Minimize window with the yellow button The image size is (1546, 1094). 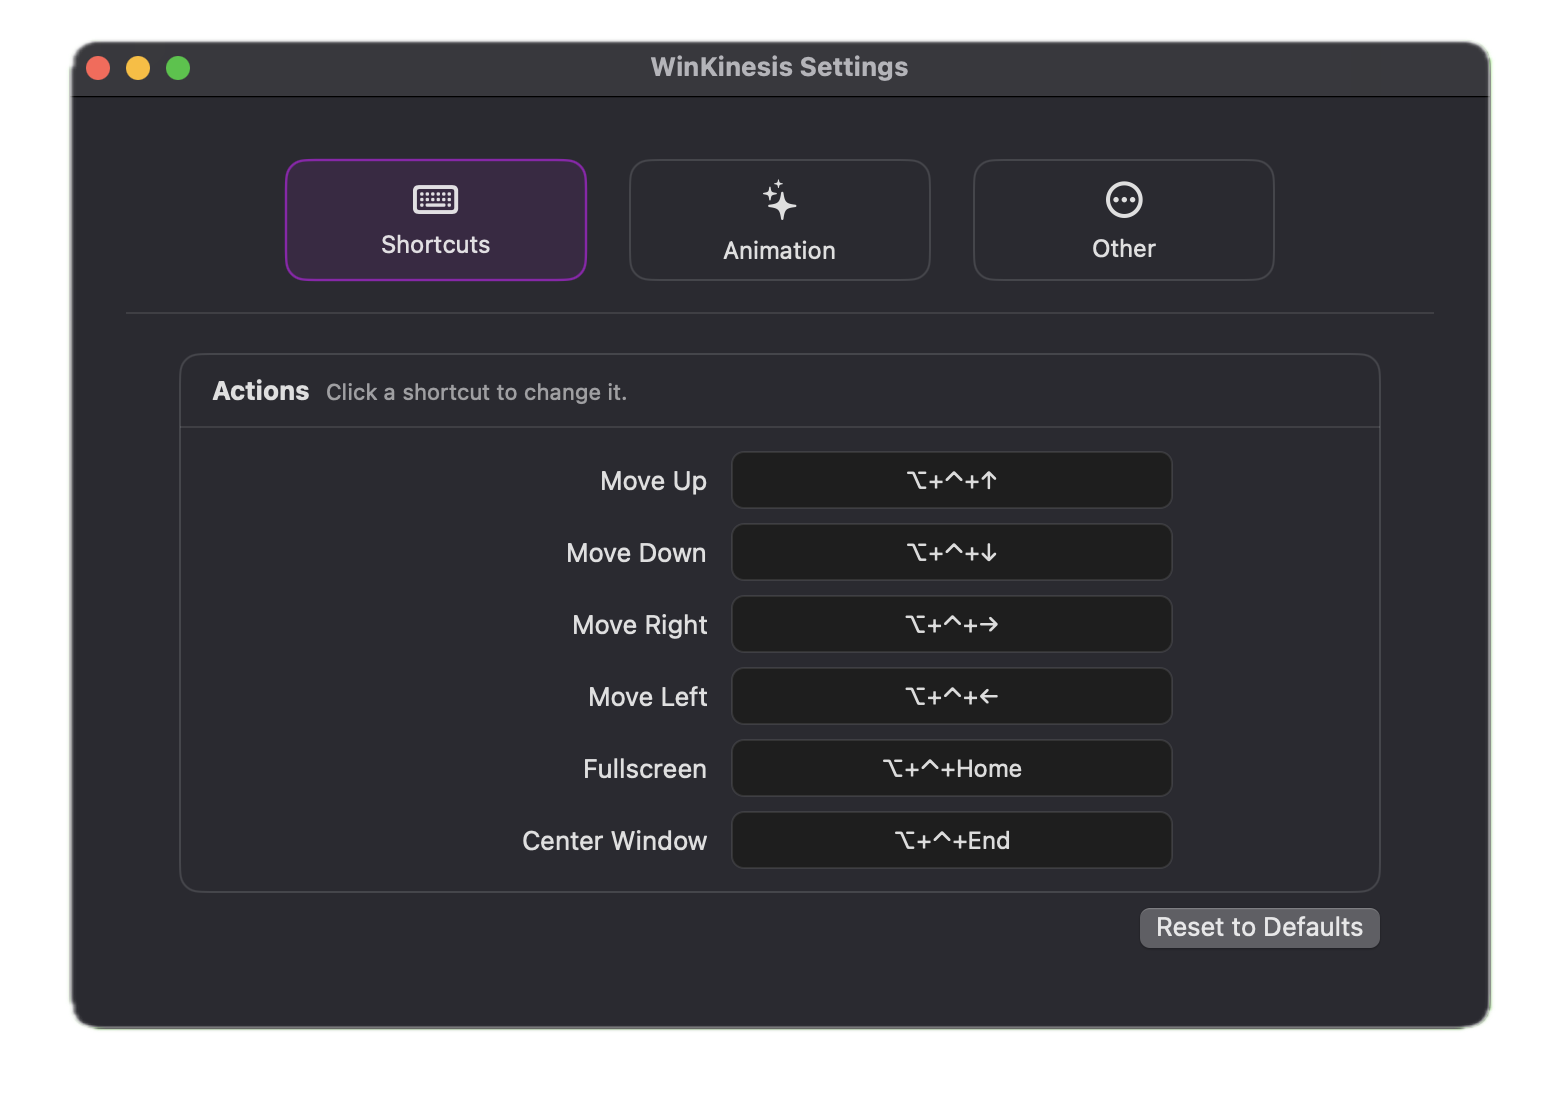(138, 68)
